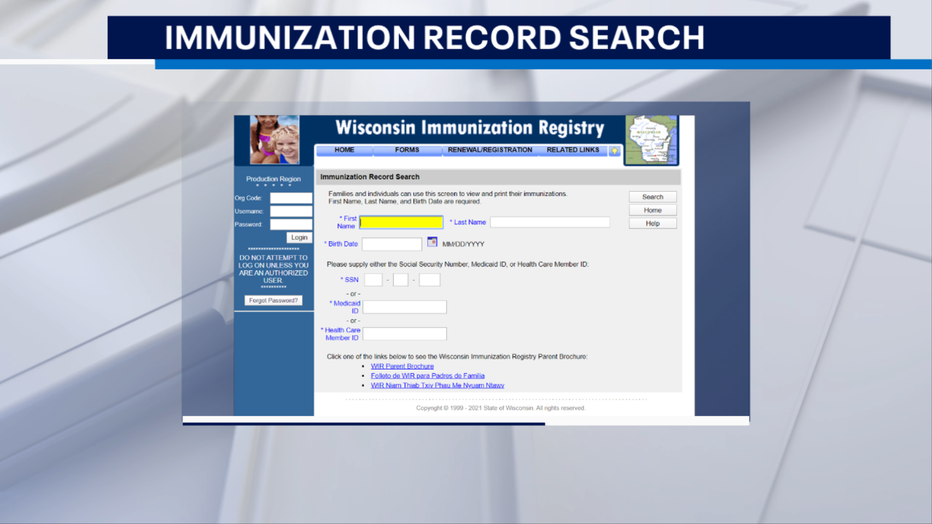Screen dimensions: 932x524
Task: Click the yellow lightbulb icon in the menu bar
Action: [615, 151]
